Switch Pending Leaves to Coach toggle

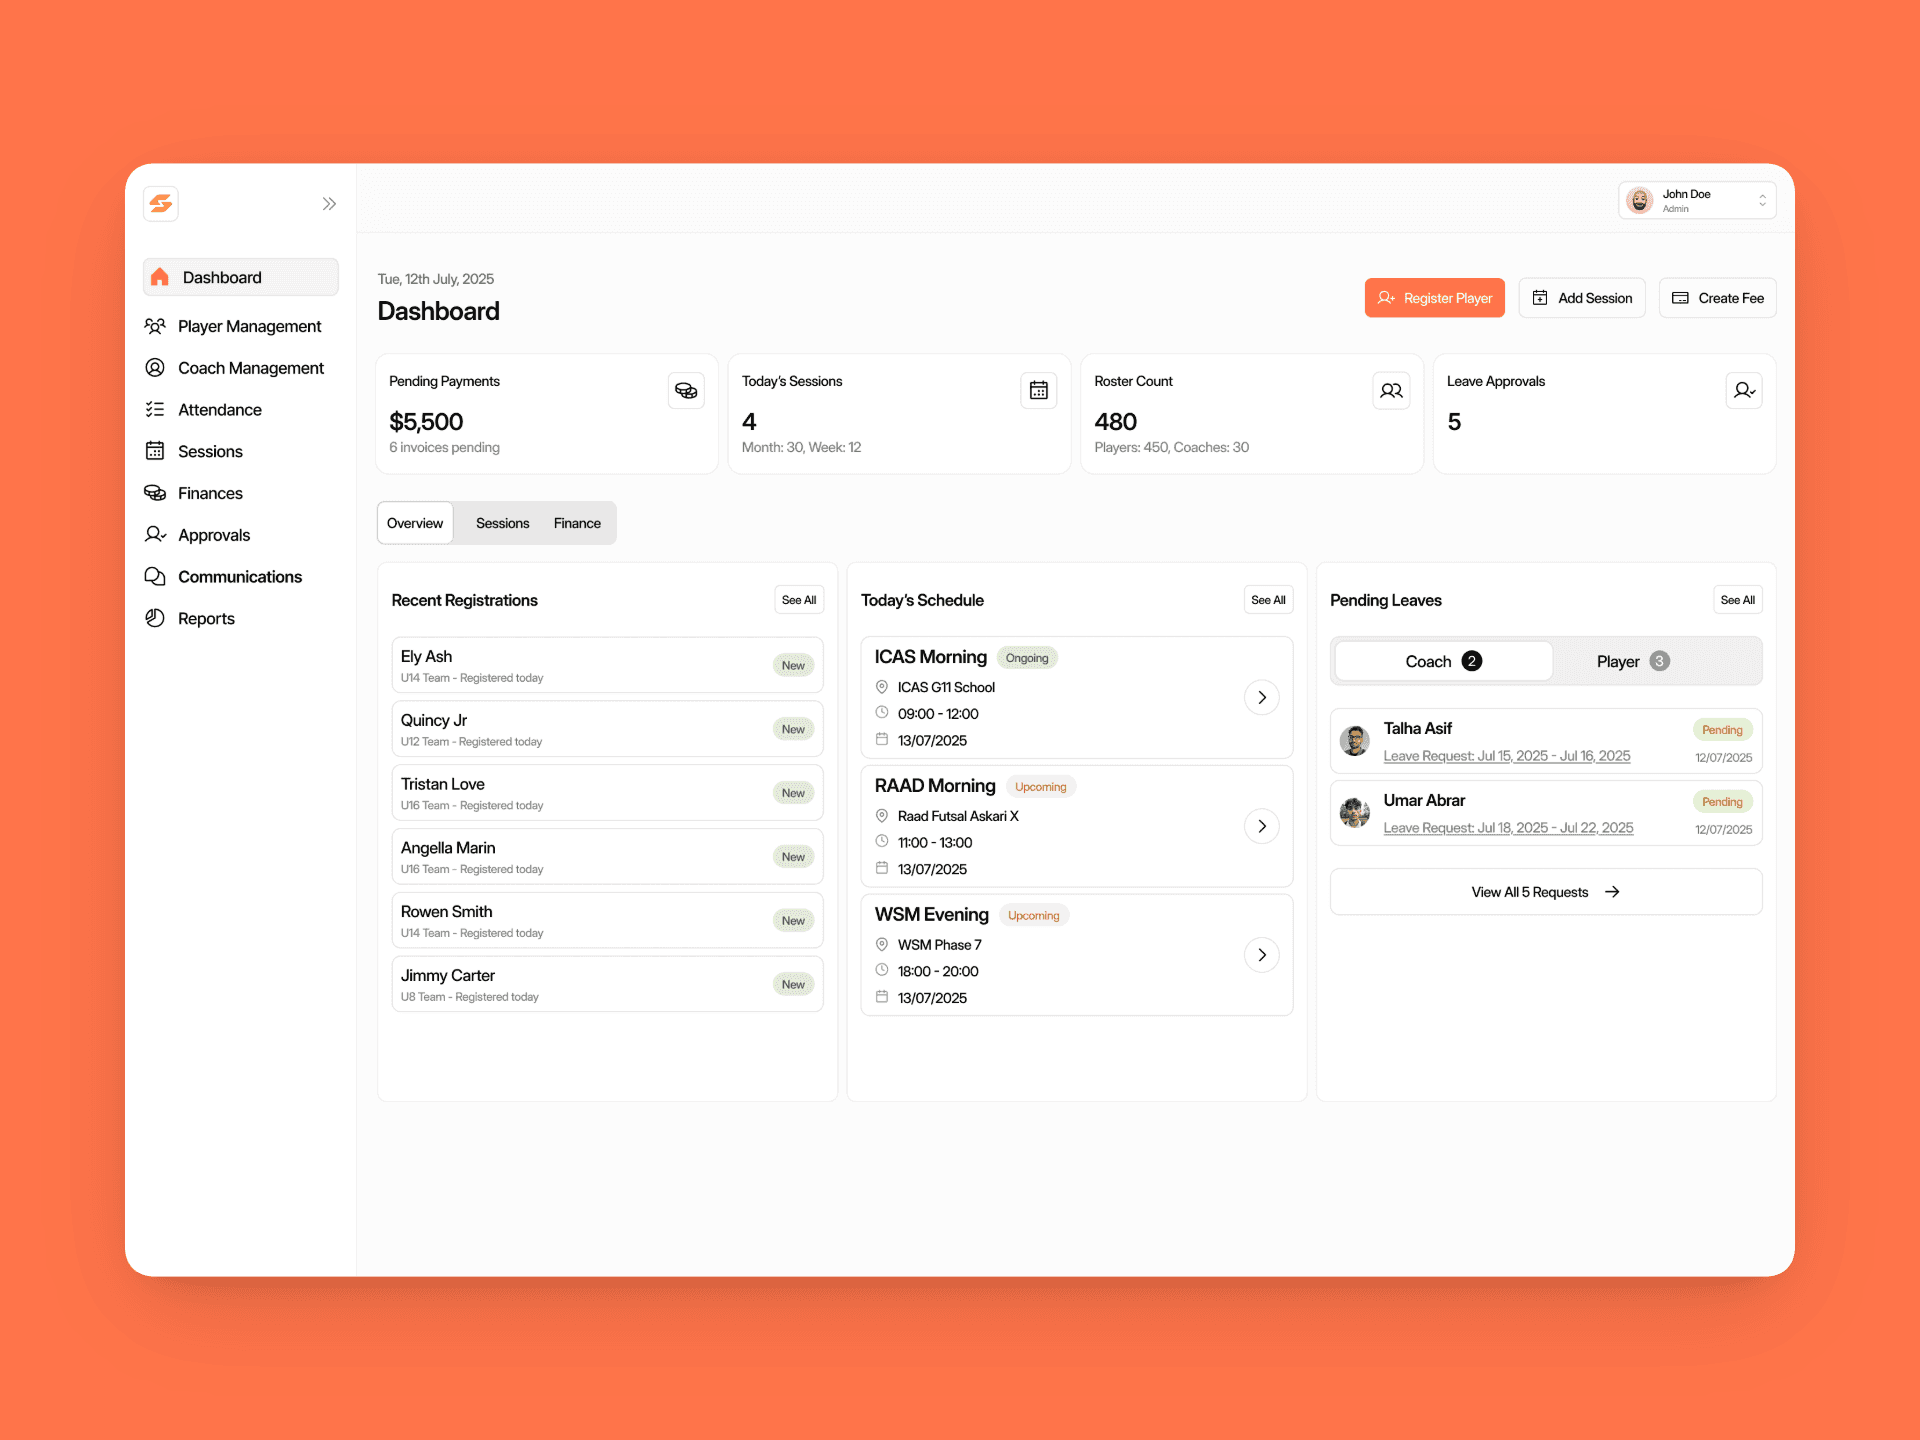(1443, 662)
